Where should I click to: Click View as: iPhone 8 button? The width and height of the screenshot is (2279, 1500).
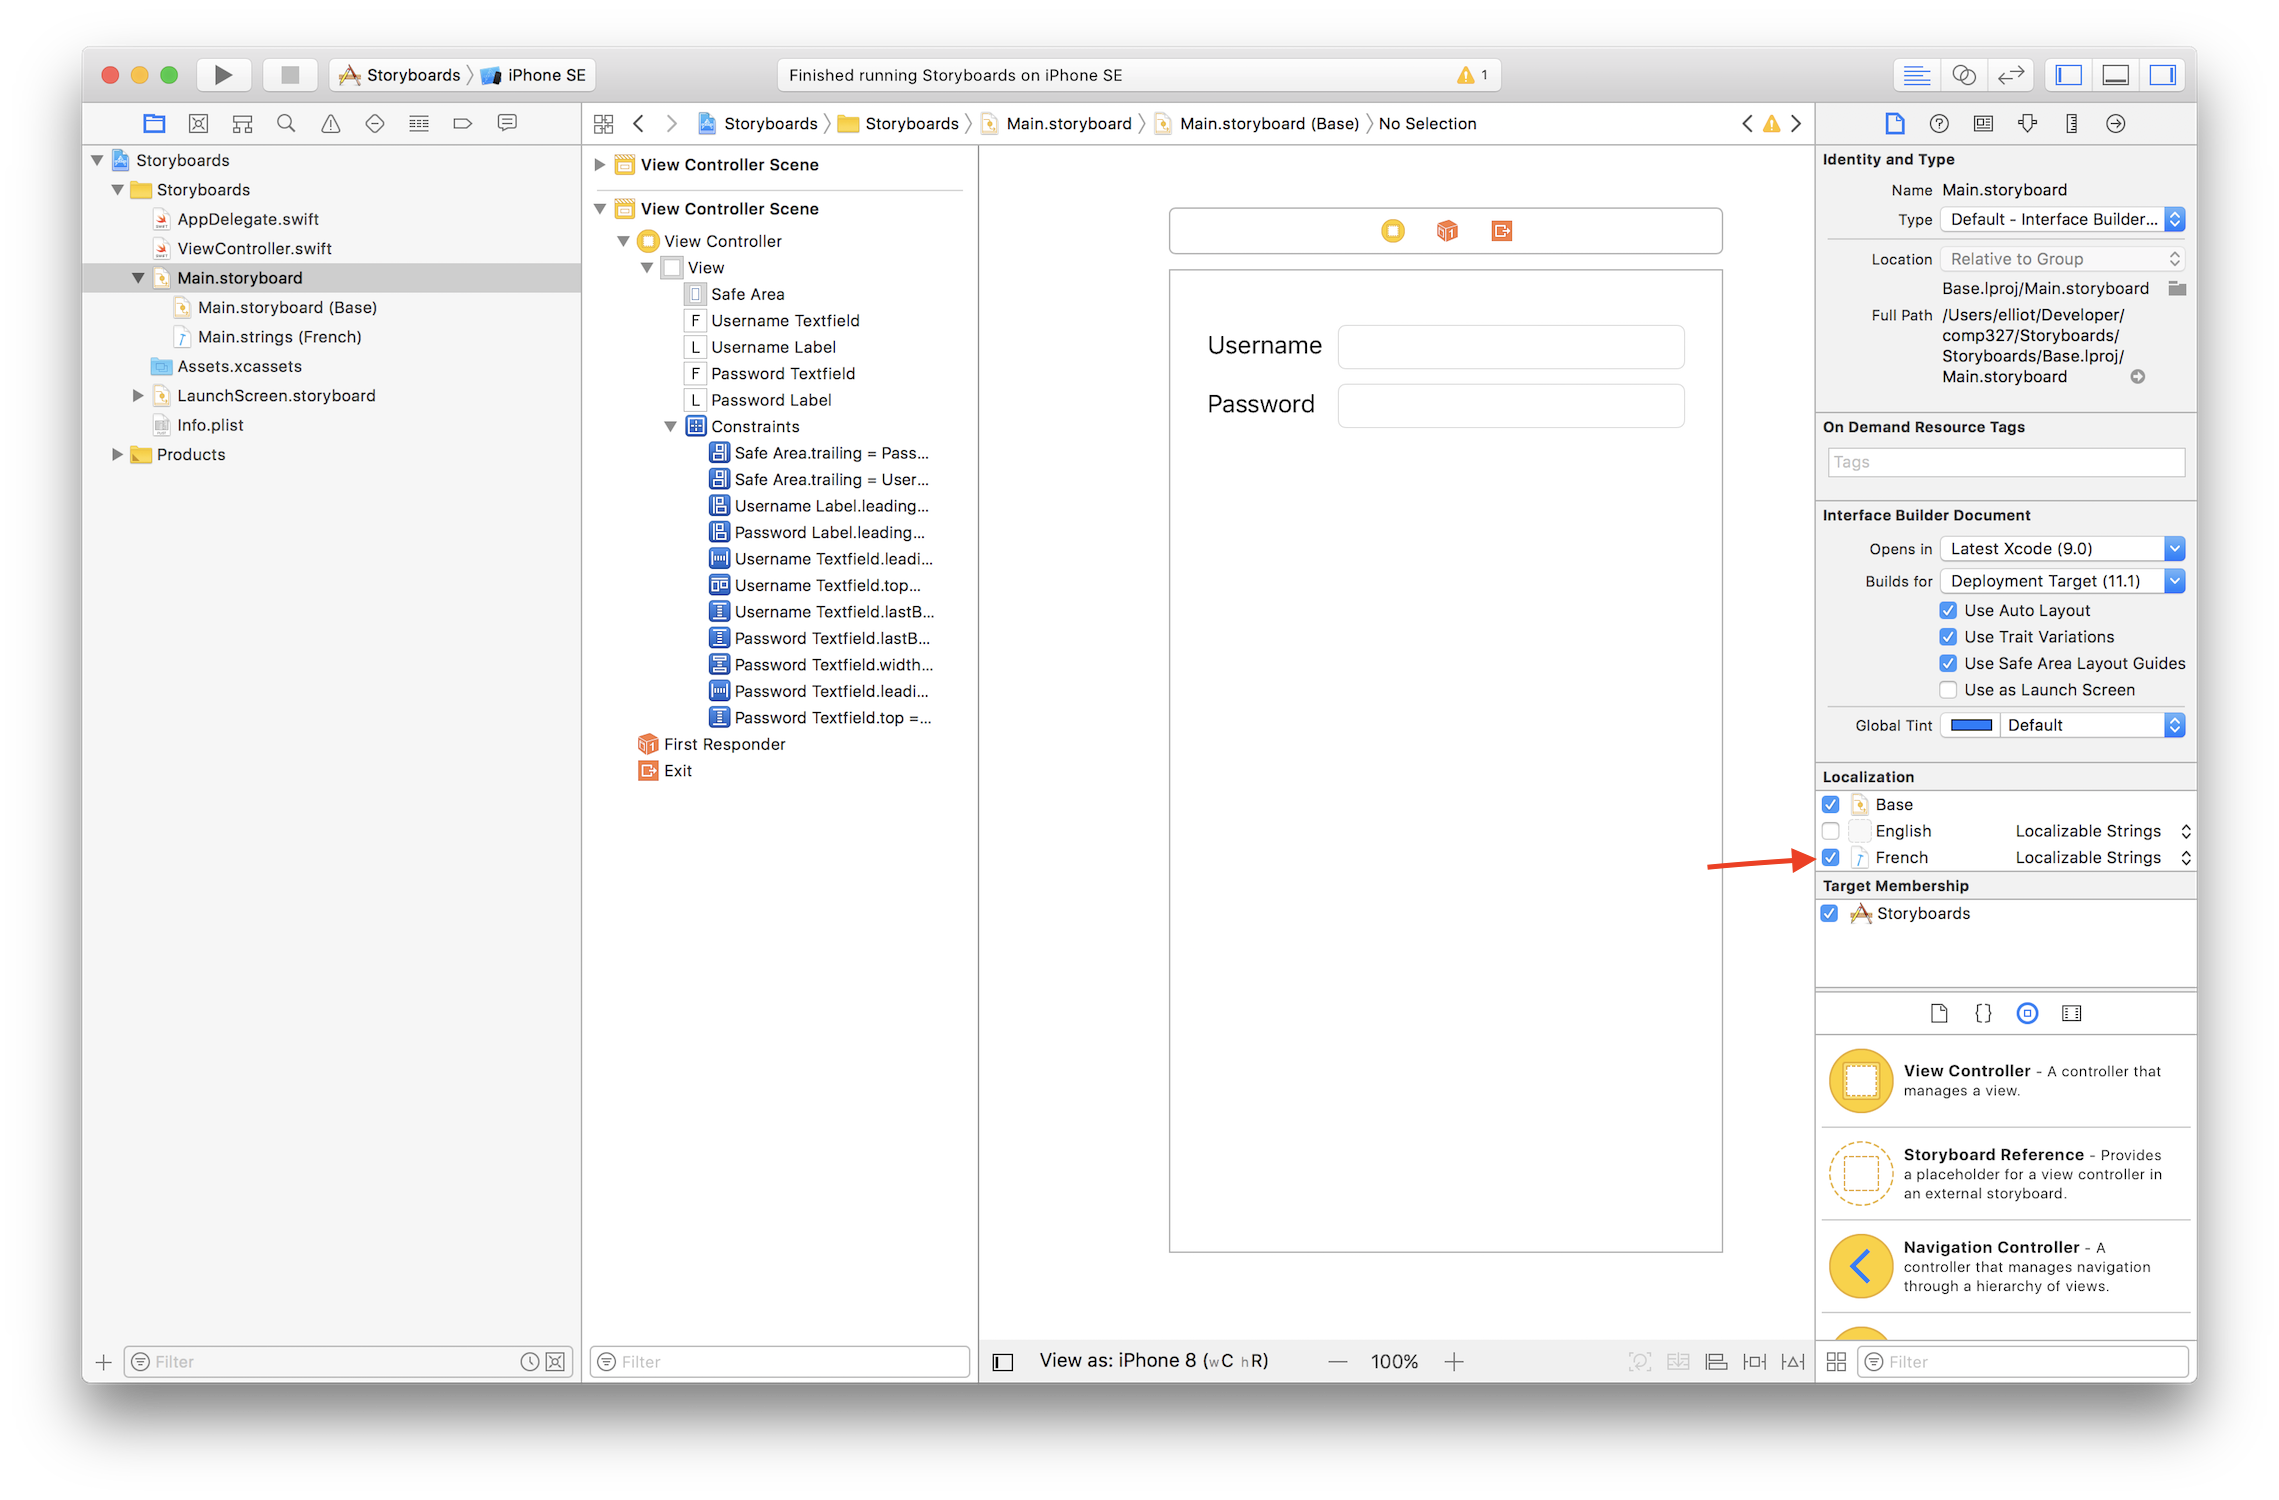pos(1153,1360)
